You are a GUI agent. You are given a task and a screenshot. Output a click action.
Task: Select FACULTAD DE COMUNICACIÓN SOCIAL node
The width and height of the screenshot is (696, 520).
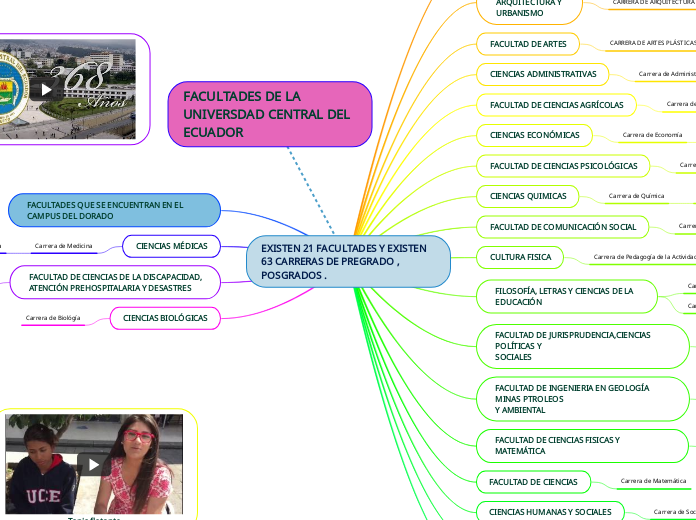point(563,227)
